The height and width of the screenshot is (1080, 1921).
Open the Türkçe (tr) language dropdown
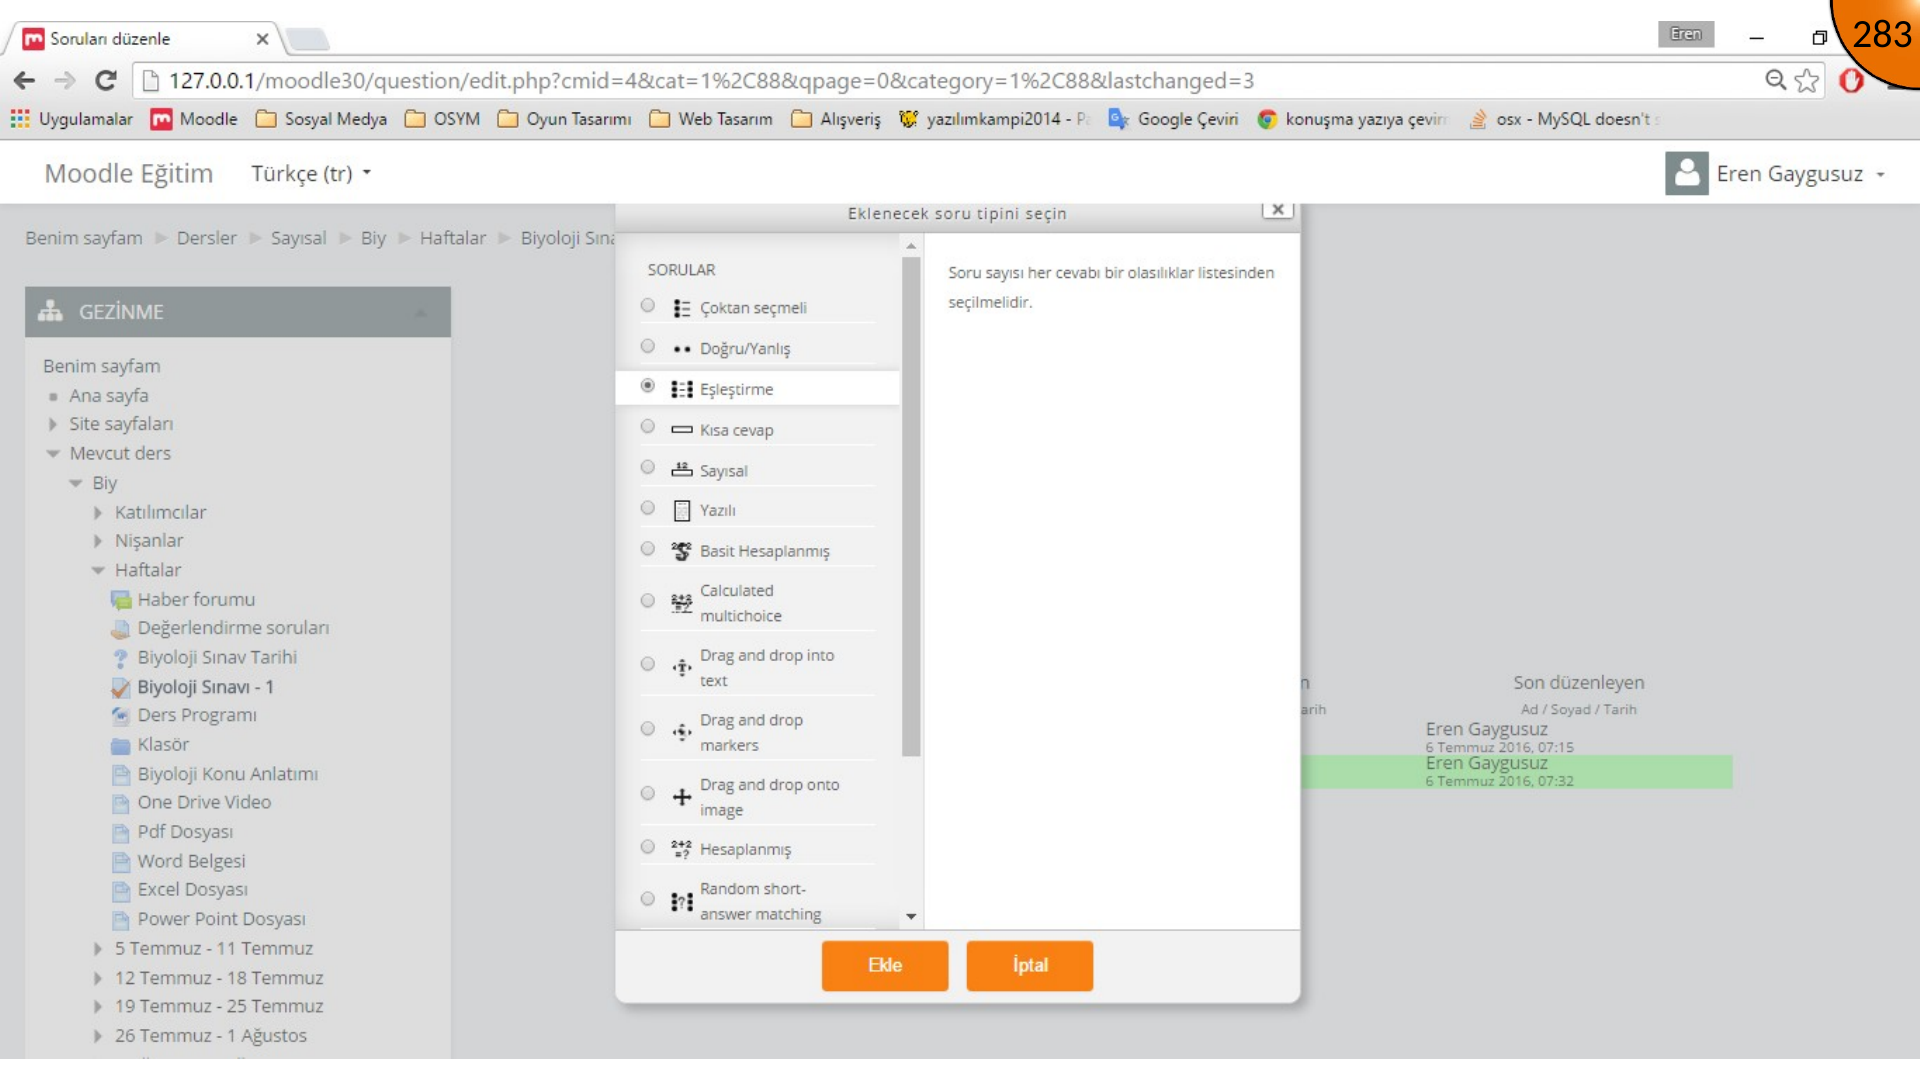(x=311, y=174)
